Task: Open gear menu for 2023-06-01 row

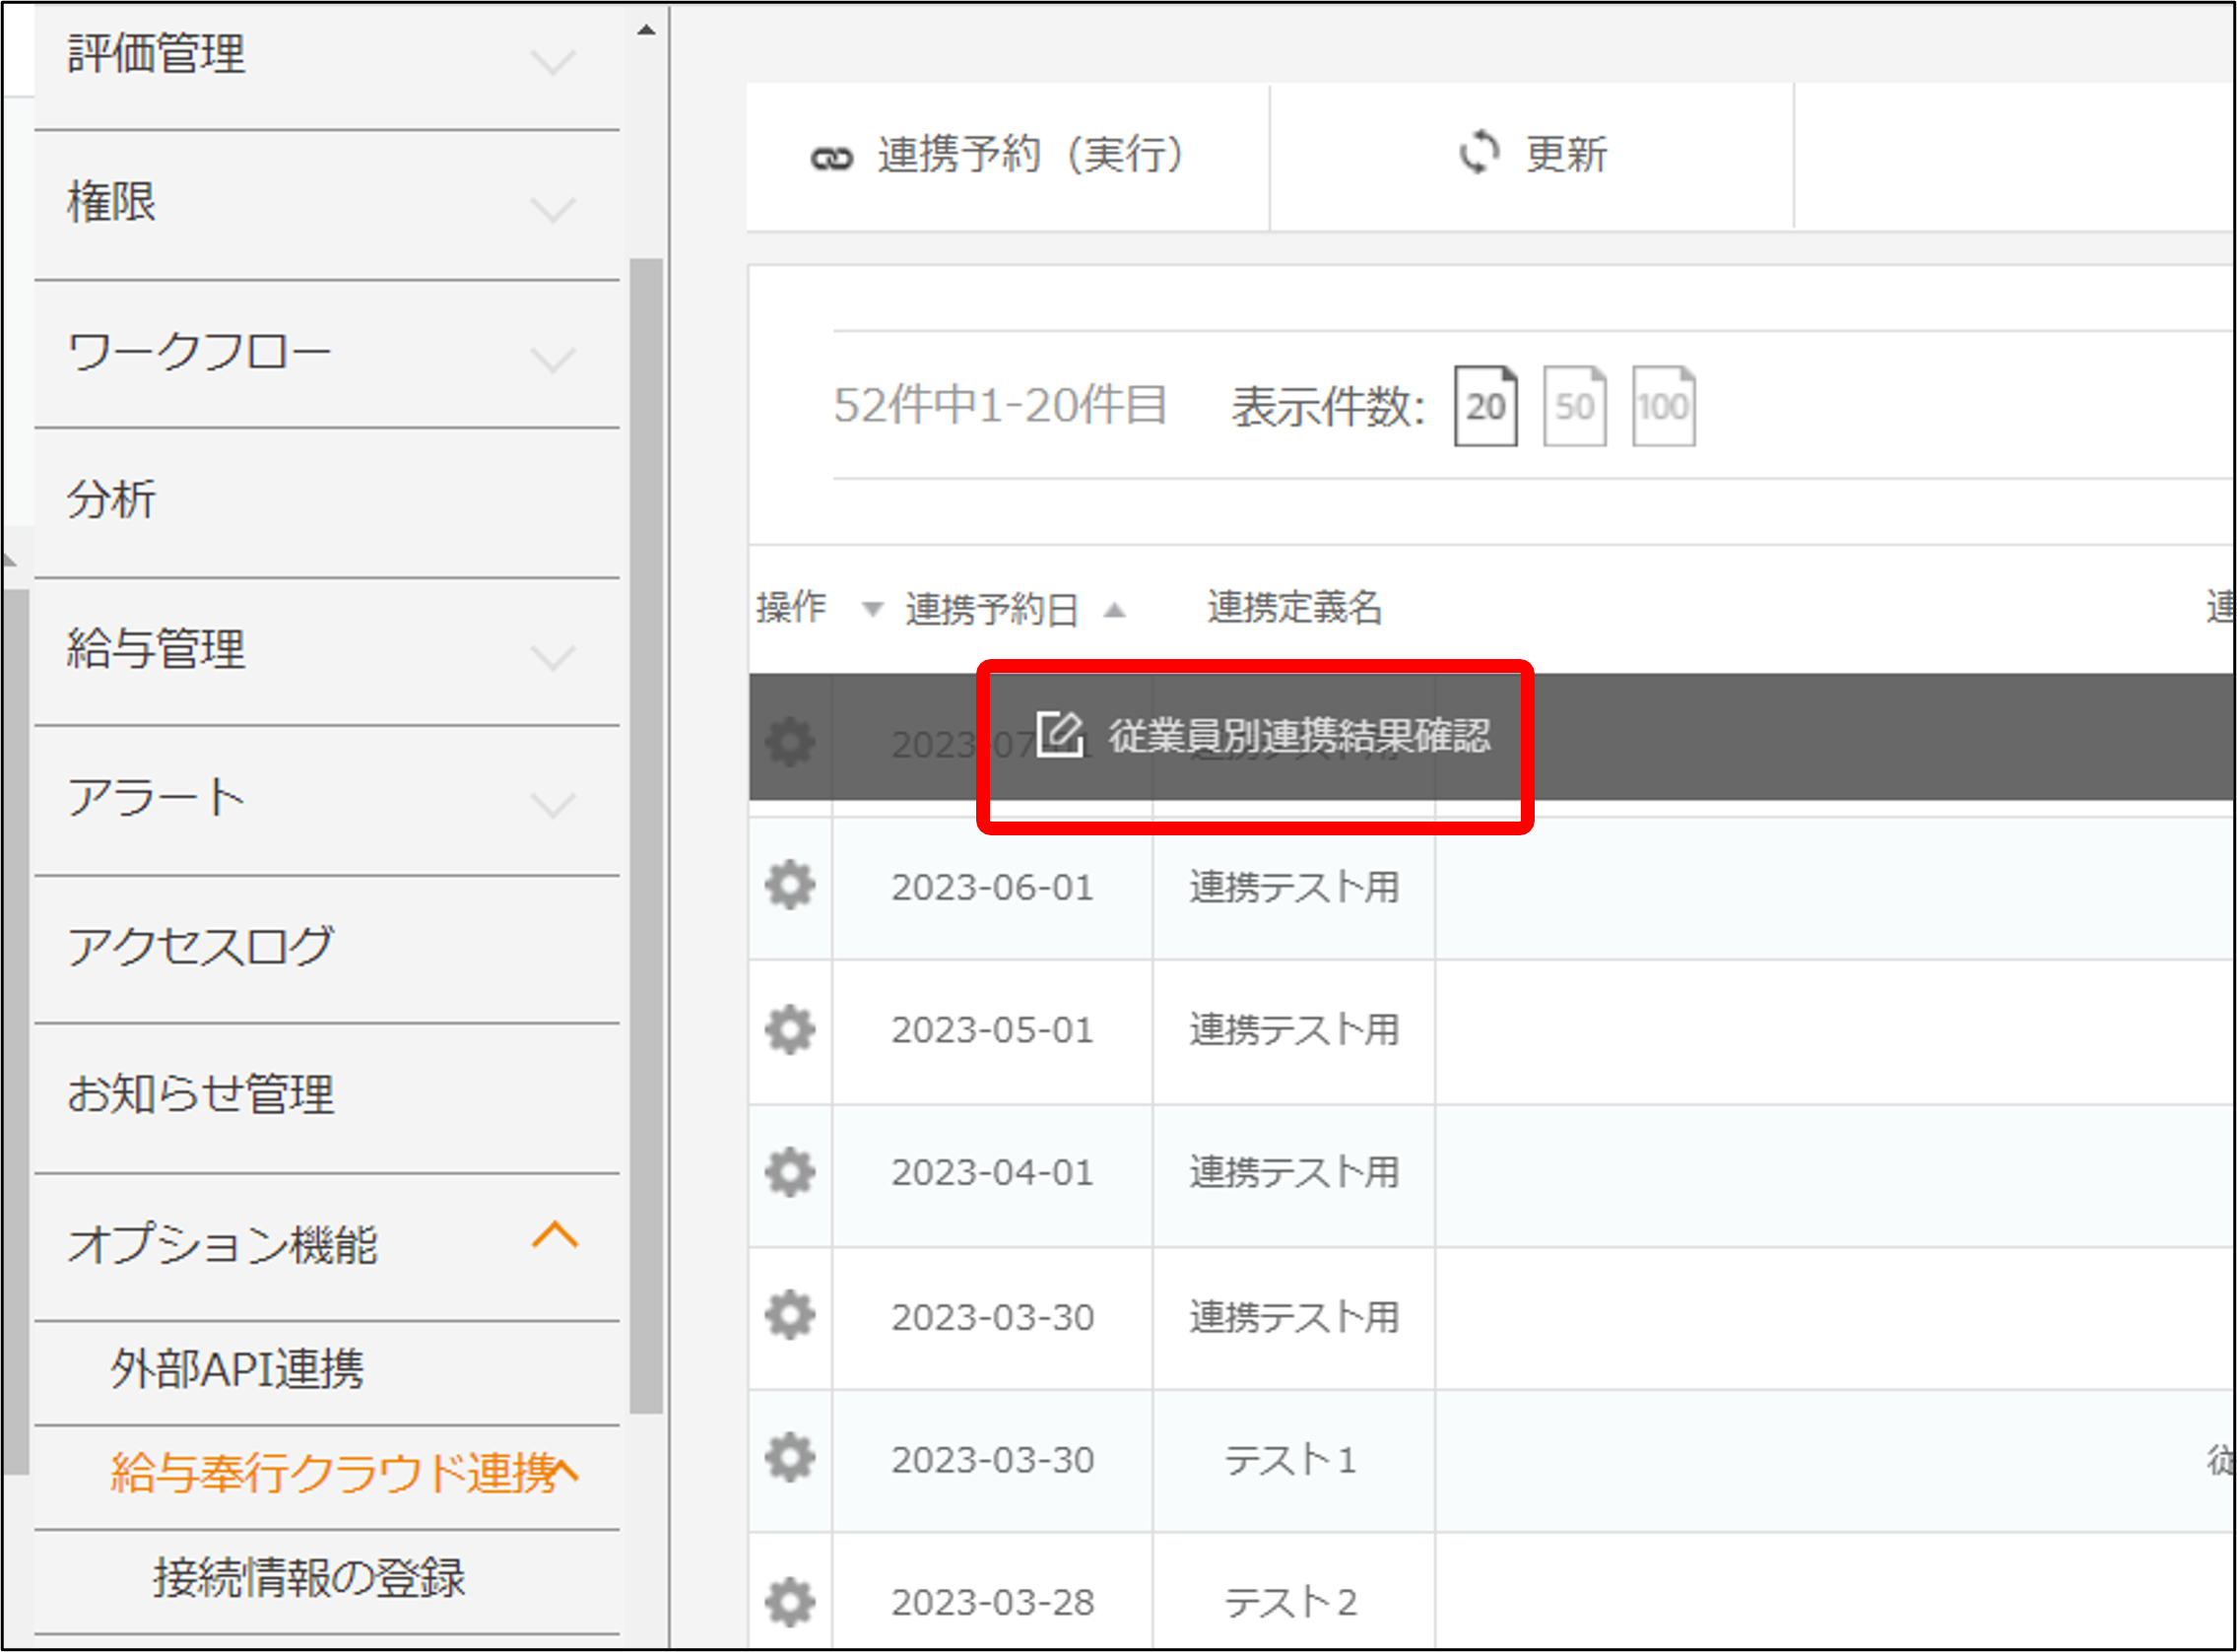Action: [790, 885]
